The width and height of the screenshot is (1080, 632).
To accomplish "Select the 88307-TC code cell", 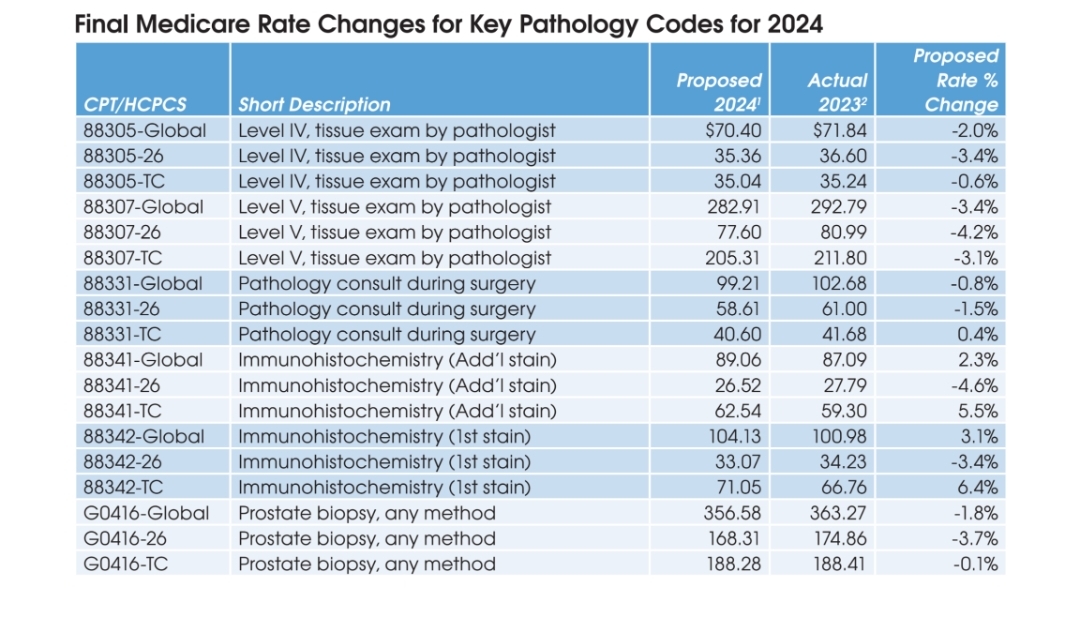I will (x=123, y=258).
